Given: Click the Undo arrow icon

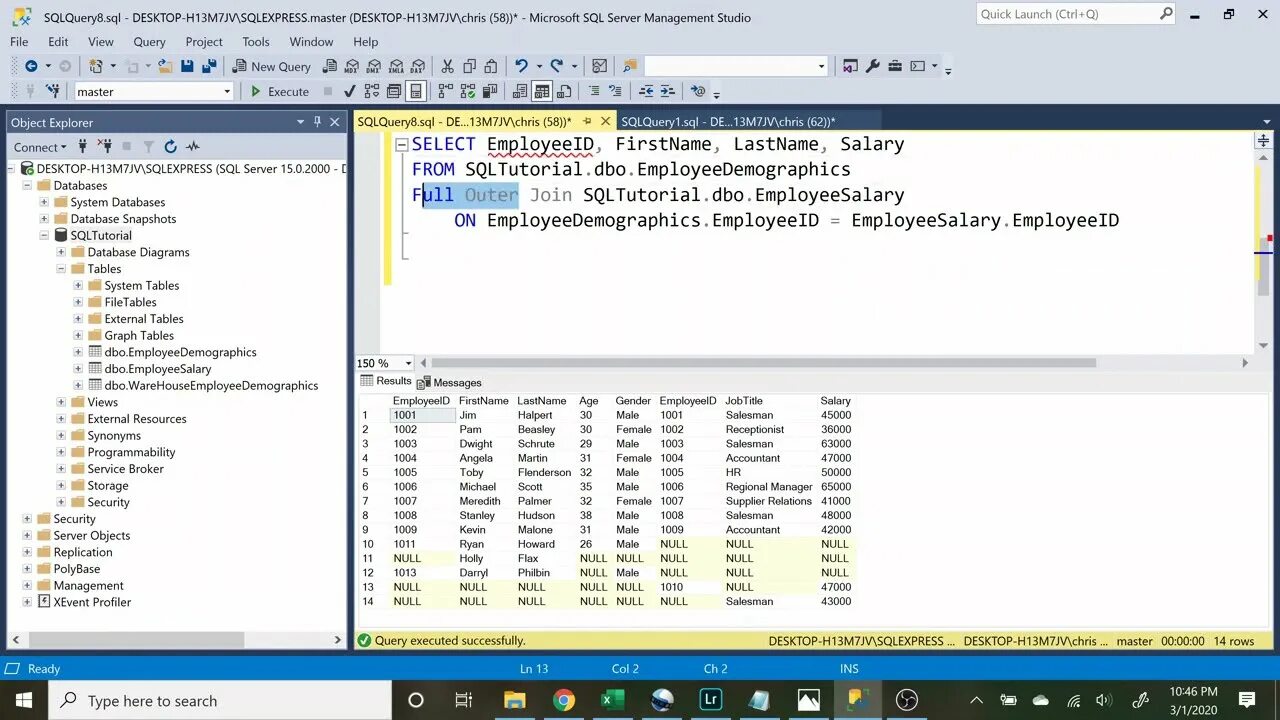Looking at the screenshot, I should coord(521,66).
